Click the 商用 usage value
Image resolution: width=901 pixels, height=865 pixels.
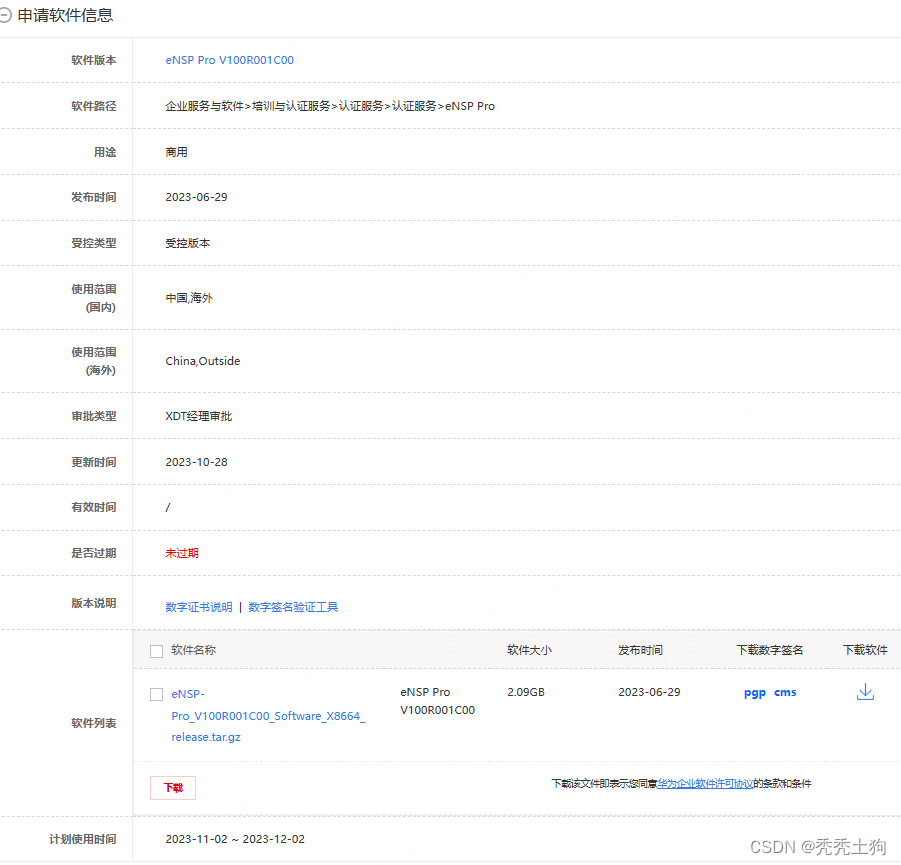176,152
